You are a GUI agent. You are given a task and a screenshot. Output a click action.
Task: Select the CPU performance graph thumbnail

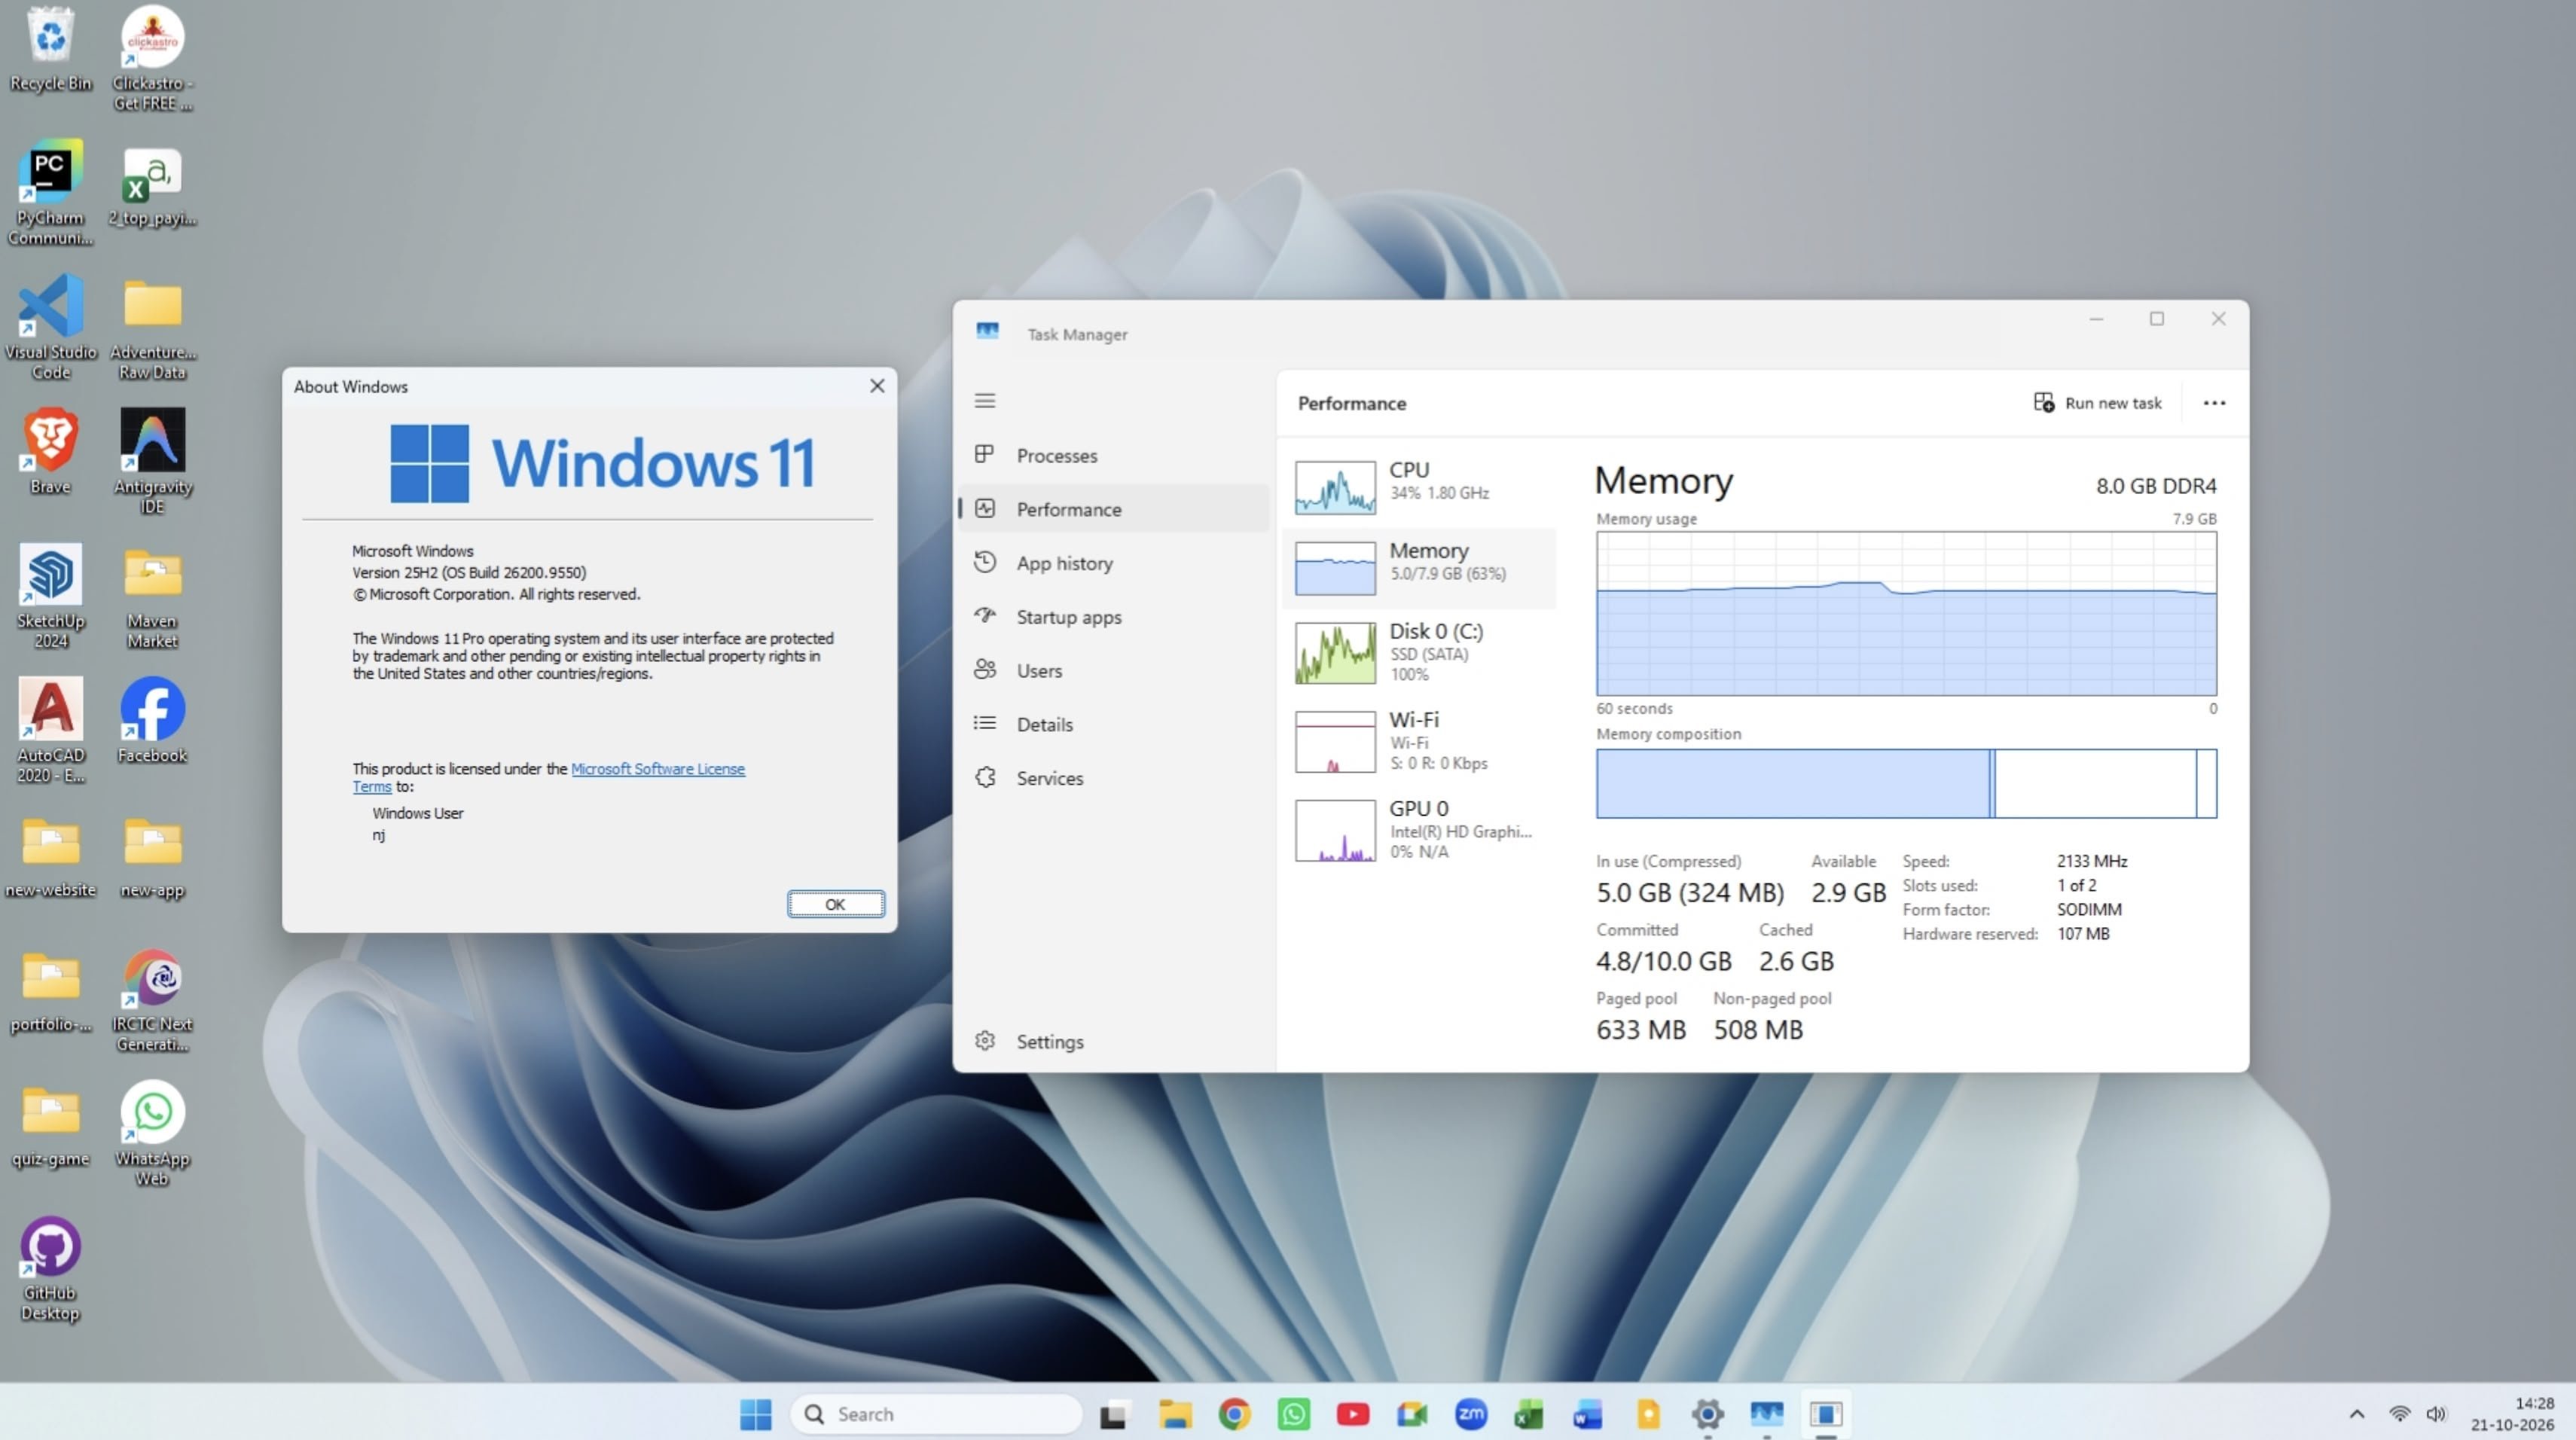(x=1335, y=487)
